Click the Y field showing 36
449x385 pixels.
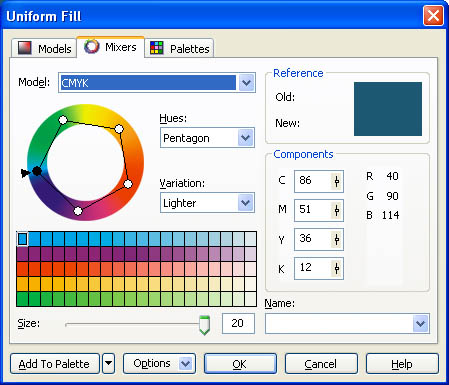point(313,239)
